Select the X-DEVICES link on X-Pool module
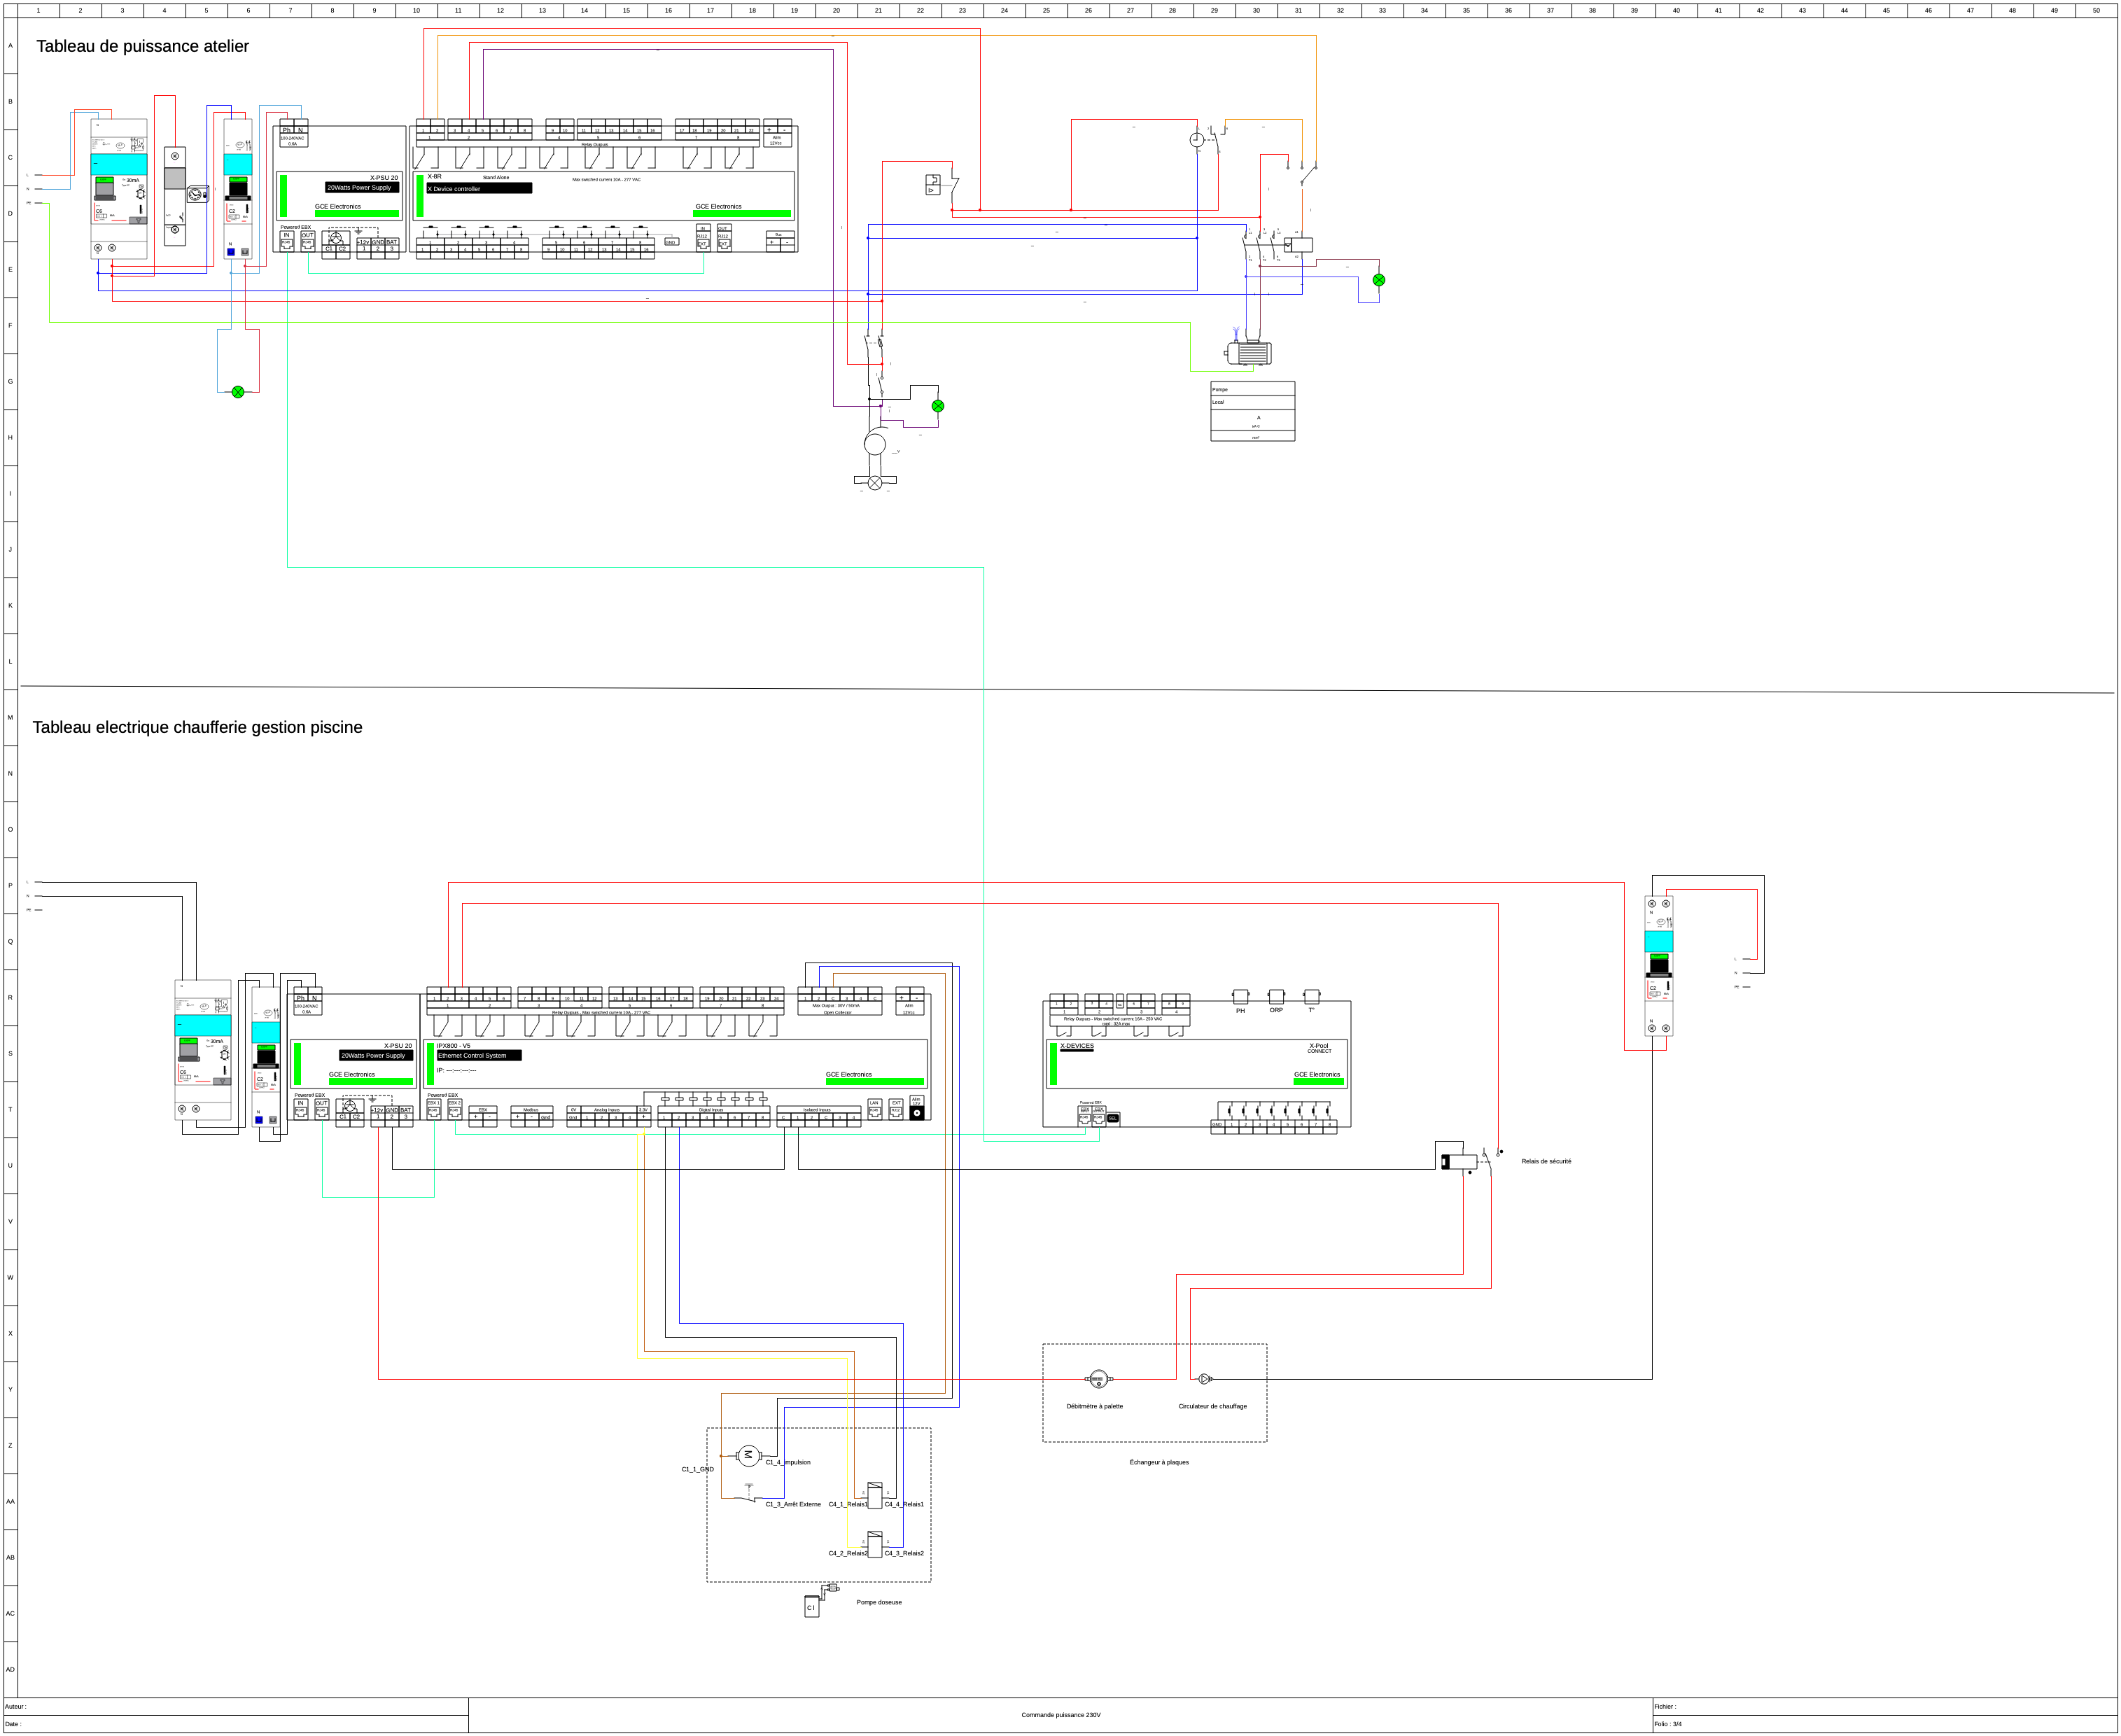The height and width of the screenshot is (1736, 2121). (x=1077, y=1046)
